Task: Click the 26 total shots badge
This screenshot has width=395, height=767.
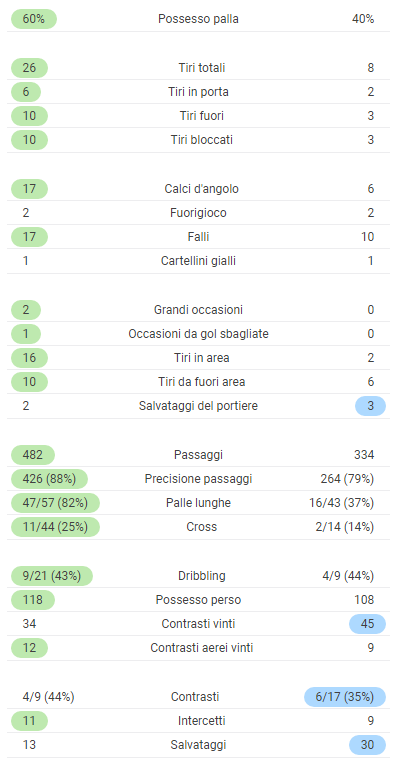Action: 29,68
